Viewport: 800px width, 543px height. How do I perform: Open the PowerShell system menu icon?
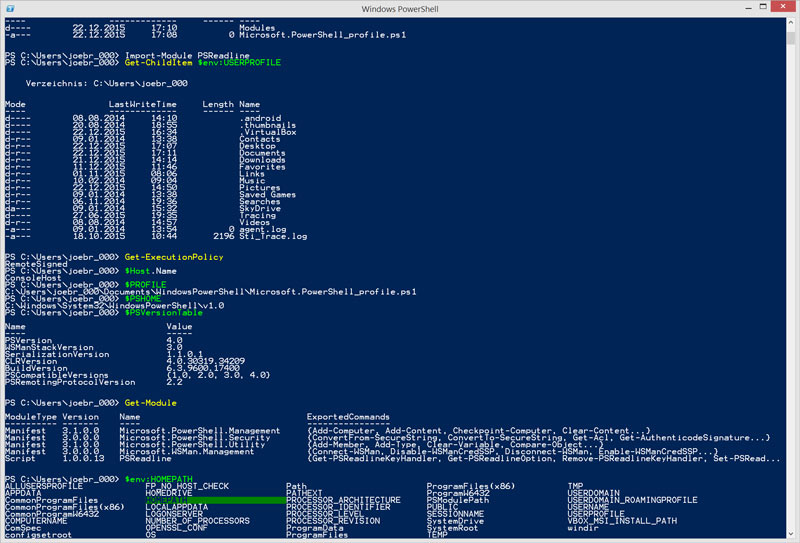[10, 8]
